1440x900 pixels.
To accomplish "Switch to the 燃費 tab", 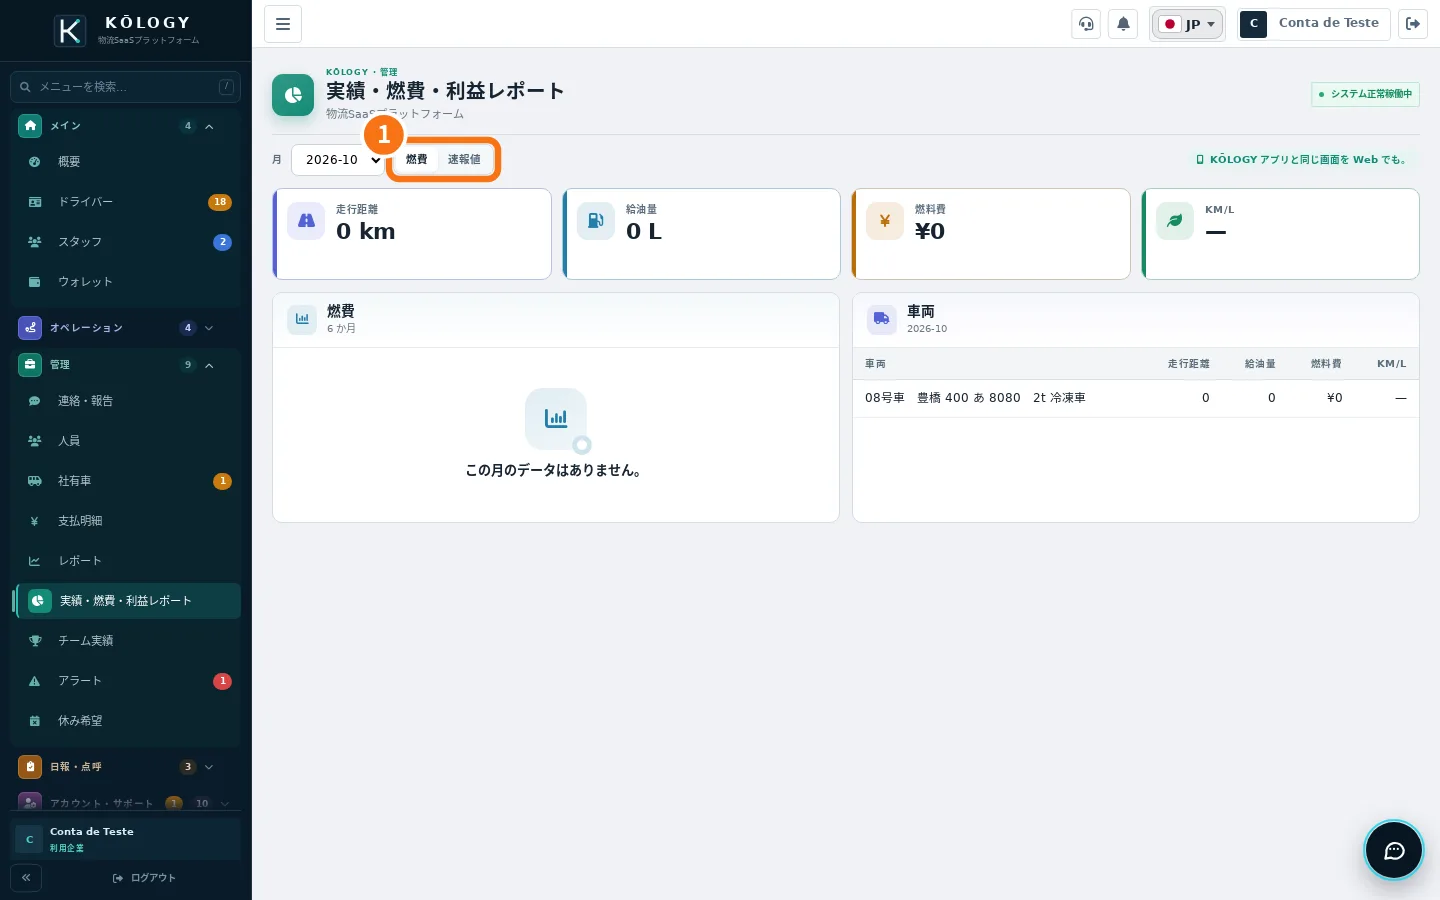I will (x=417, y=160).
